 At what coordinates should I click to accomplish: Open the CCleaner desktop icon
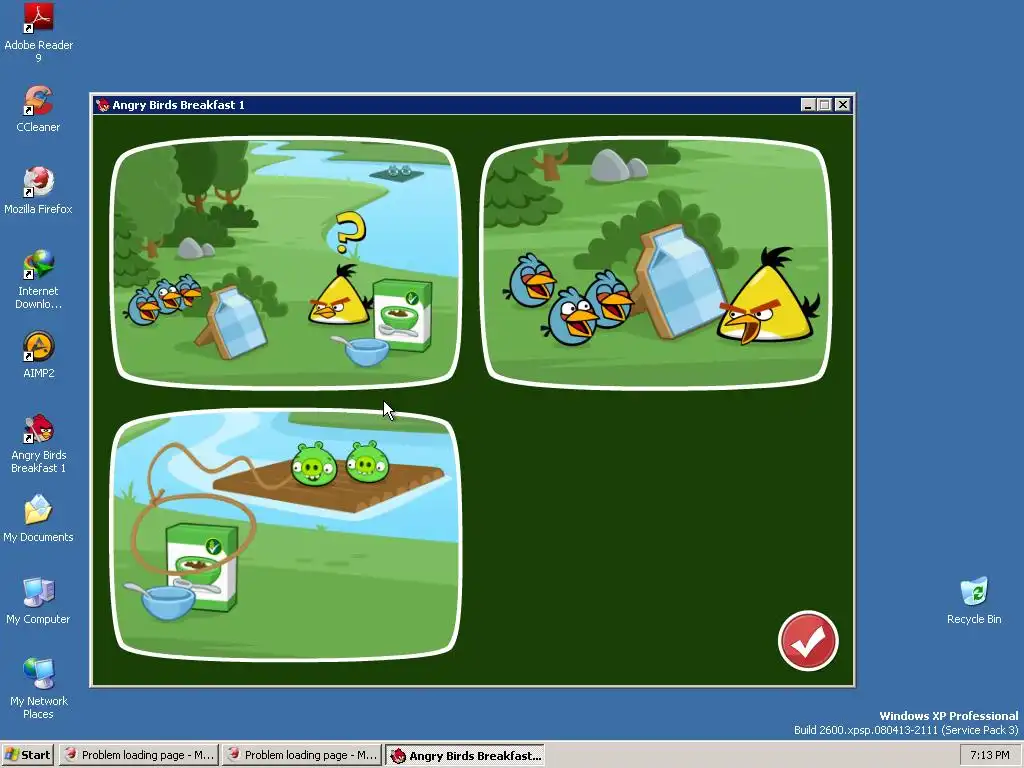pyautogui.click(x=38, y=109)
